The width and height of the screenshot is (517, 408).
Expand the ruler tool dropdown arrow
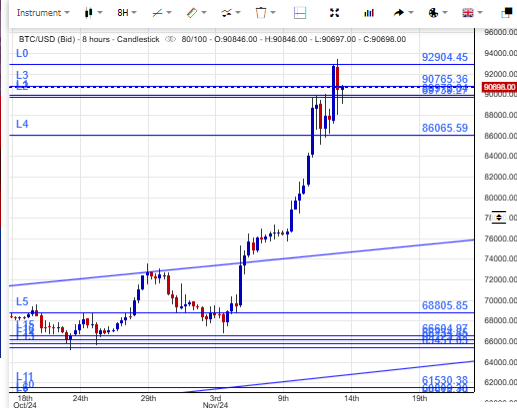click(204, 13)
